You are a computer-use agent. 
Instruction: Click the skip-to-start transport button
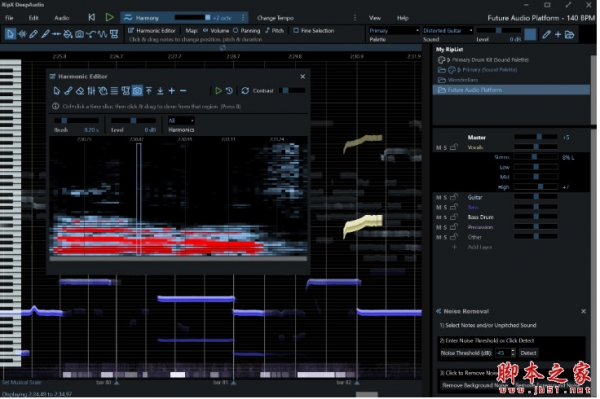click(x=92, y=17)
